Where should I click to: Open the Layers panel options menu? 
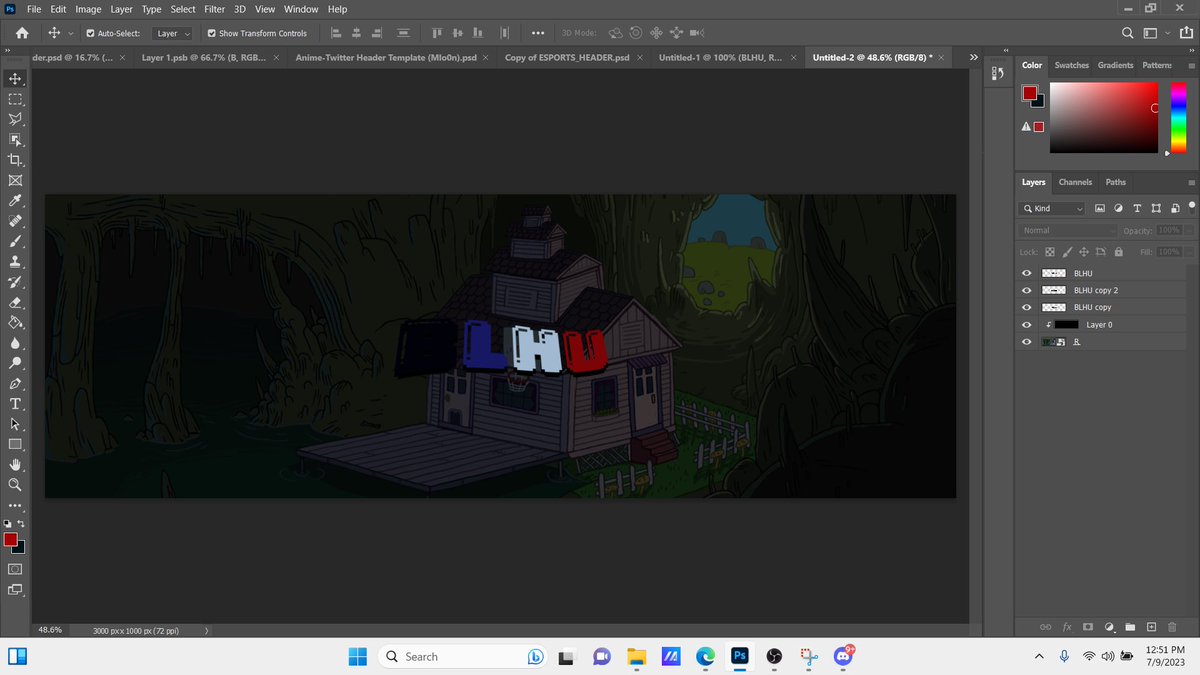(x=1190, y=182)
